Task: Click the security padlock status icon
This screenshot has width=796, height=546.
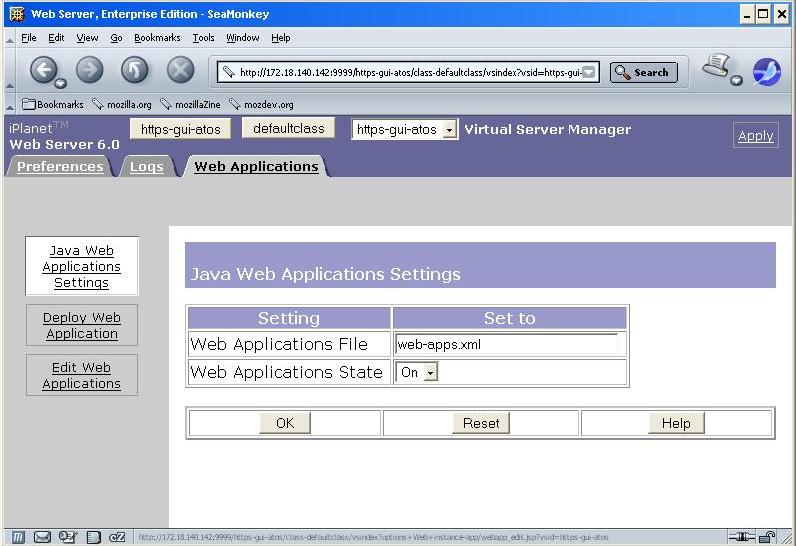Action: click(x=767, y=536)
